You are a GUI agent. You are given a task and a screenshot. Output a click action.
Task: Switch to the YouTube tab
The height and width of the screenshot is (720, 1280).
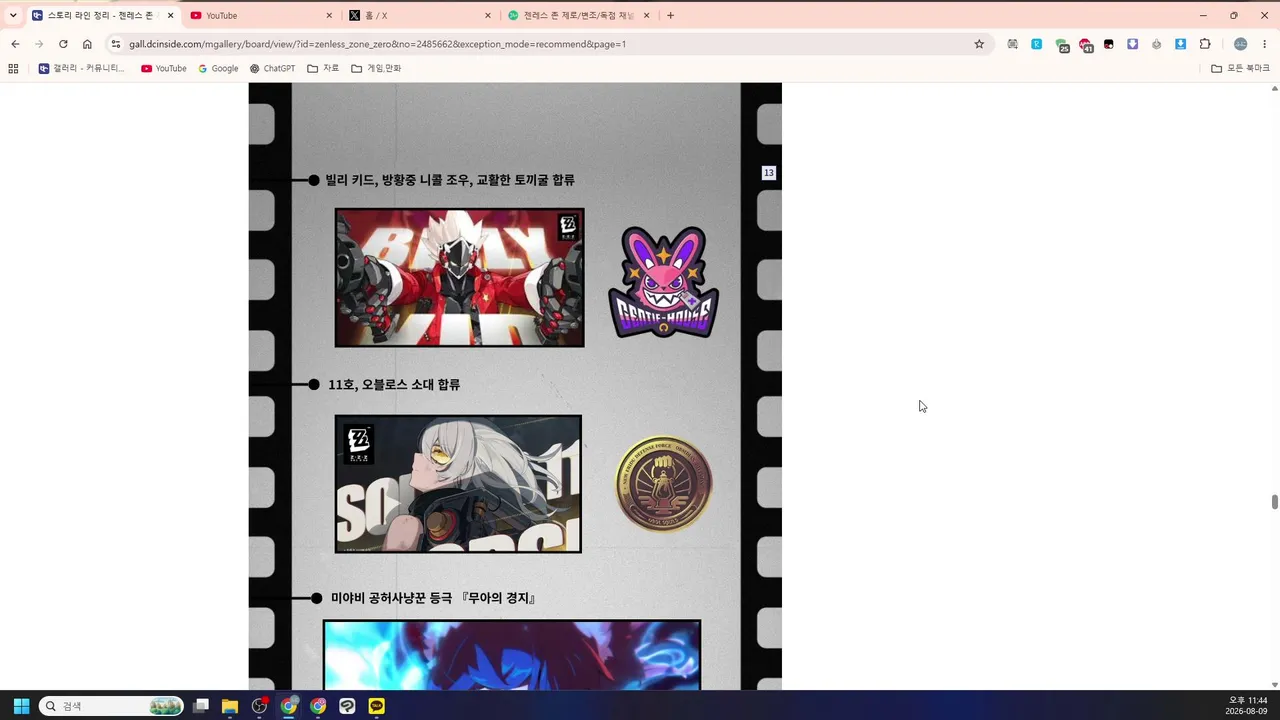click(260, 16)
